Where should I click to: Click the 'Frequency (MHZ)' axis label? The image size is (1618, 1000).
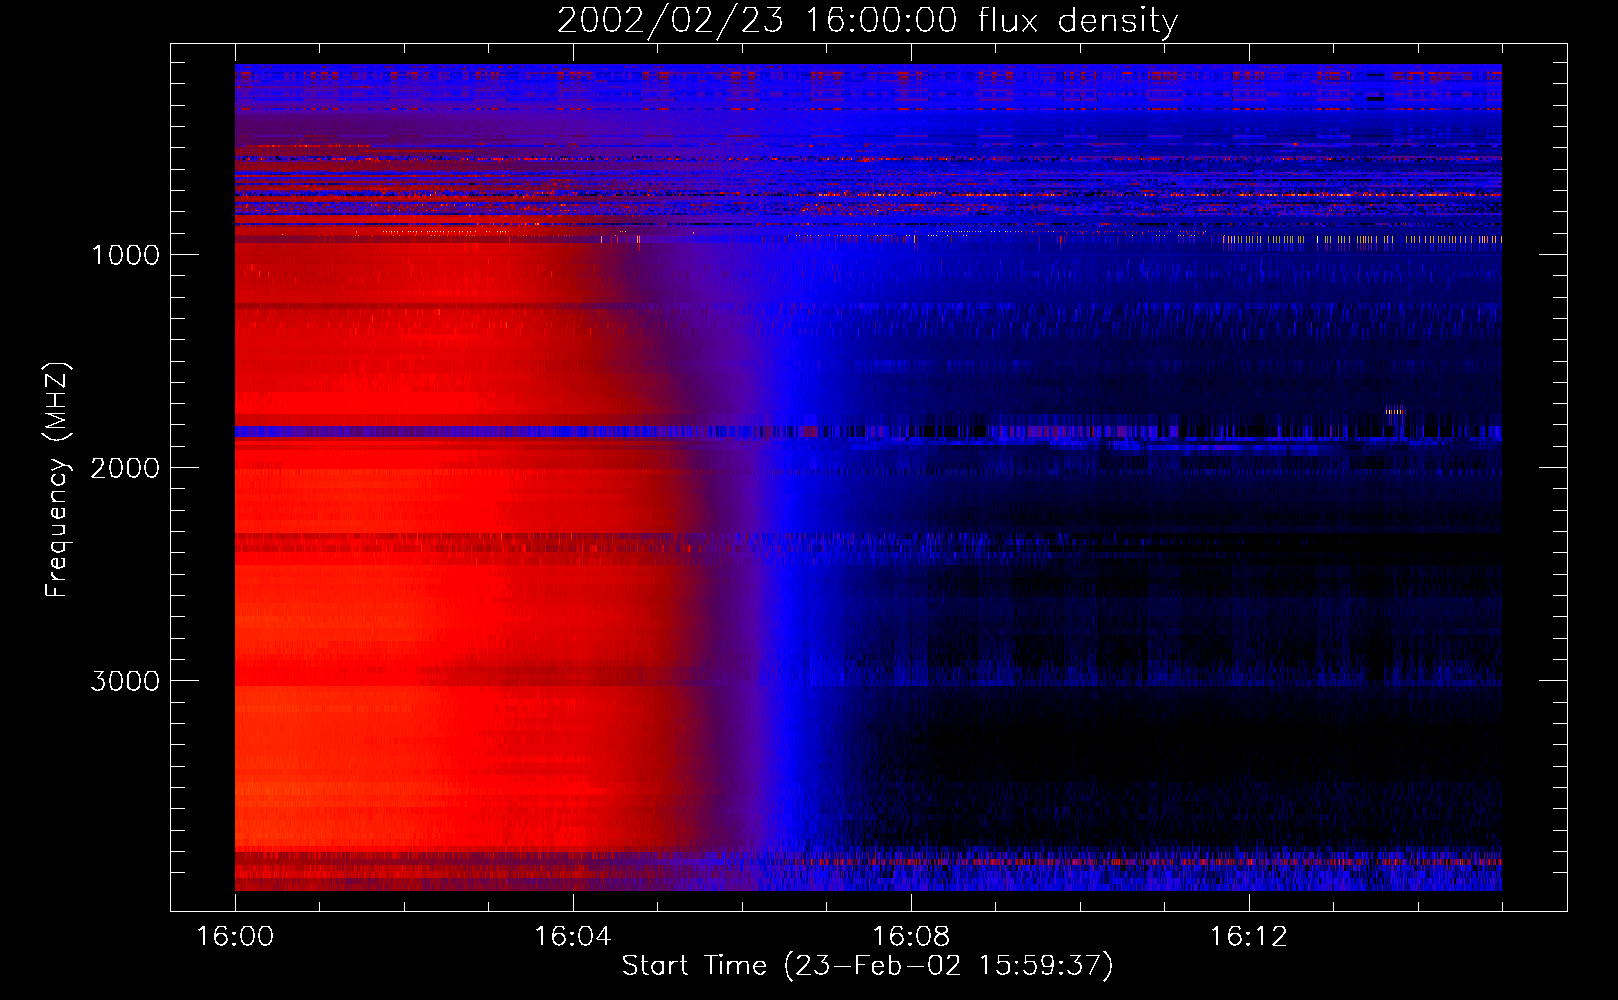pyautogui.click(x=57, y=480)
